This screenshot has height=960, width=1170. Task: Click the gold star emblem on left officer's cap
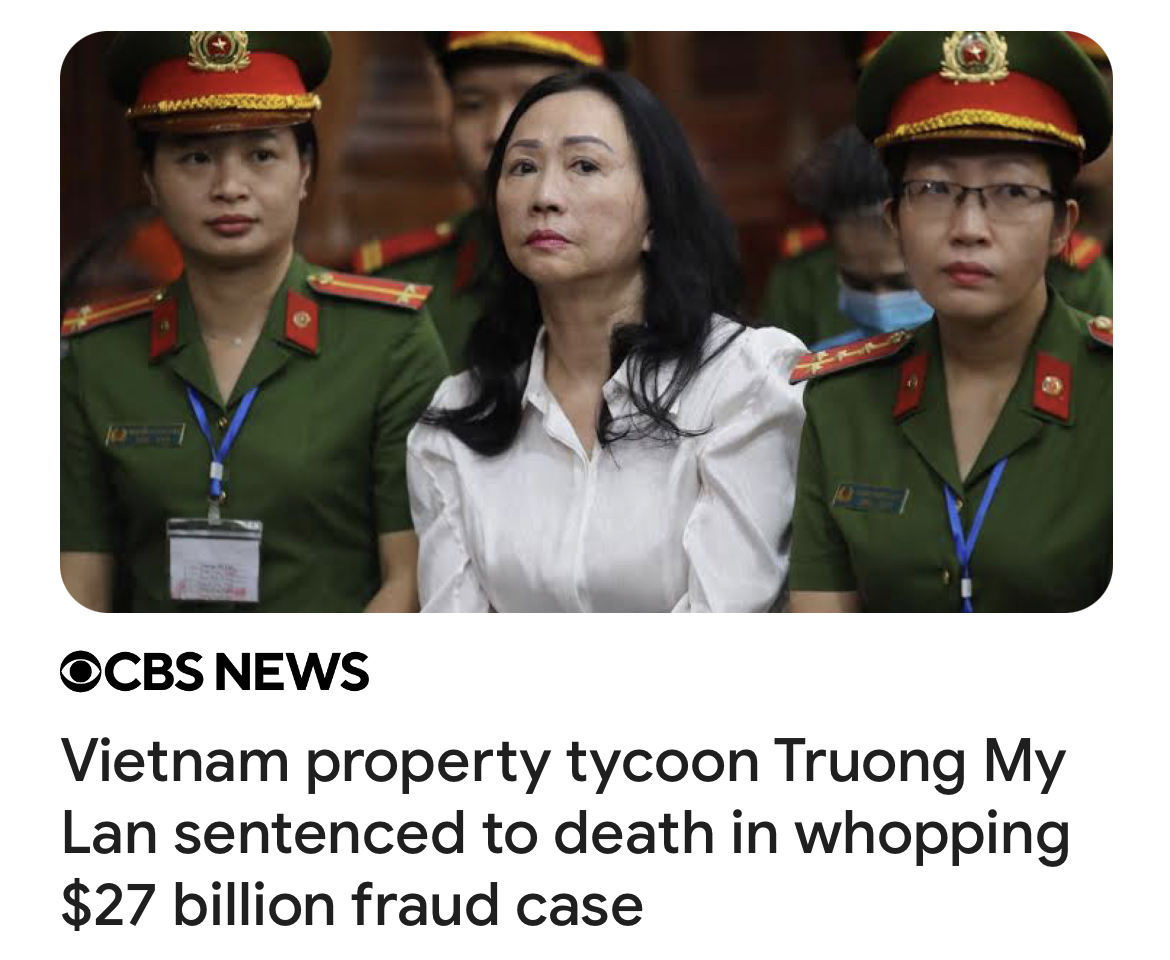(x=219, y=50)
